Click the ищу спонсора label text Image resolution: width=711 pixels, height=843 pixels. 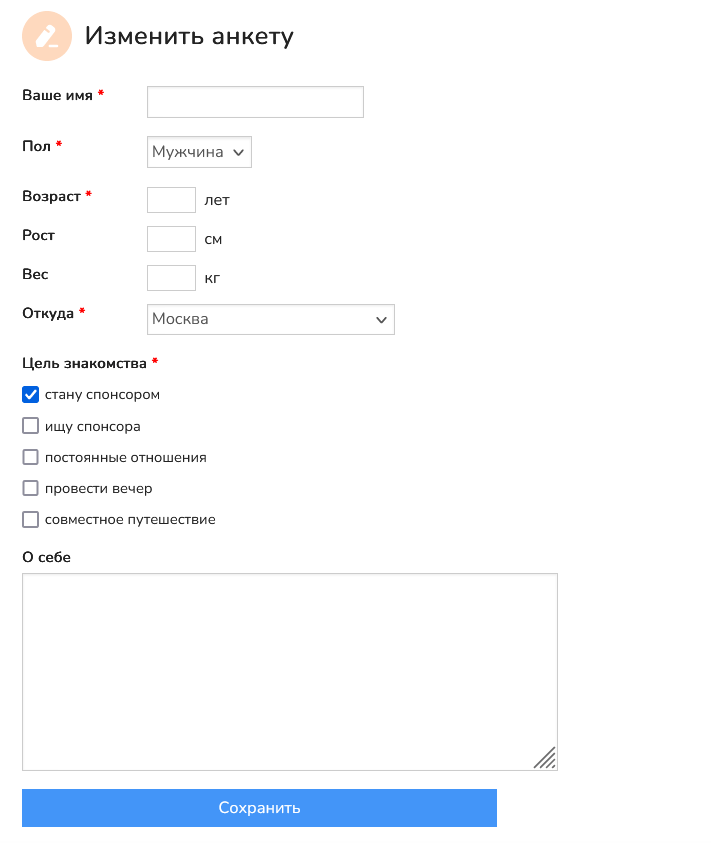click(x=92, y=426)
